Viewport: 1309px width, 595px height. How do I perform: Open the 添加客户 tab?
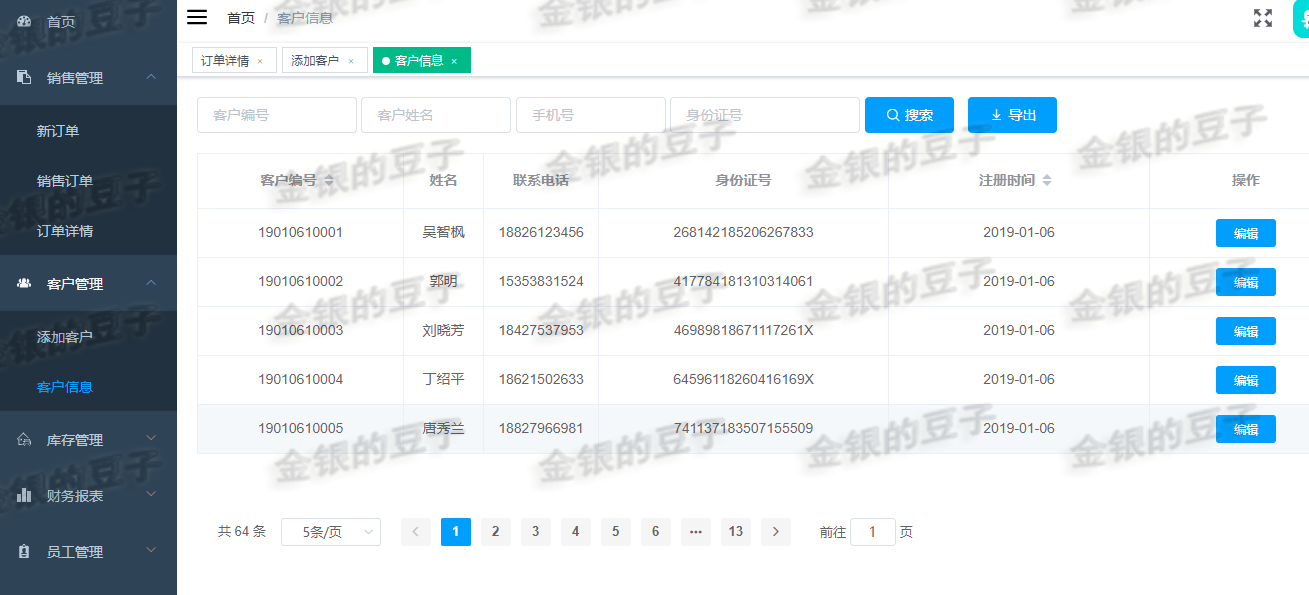317,60
